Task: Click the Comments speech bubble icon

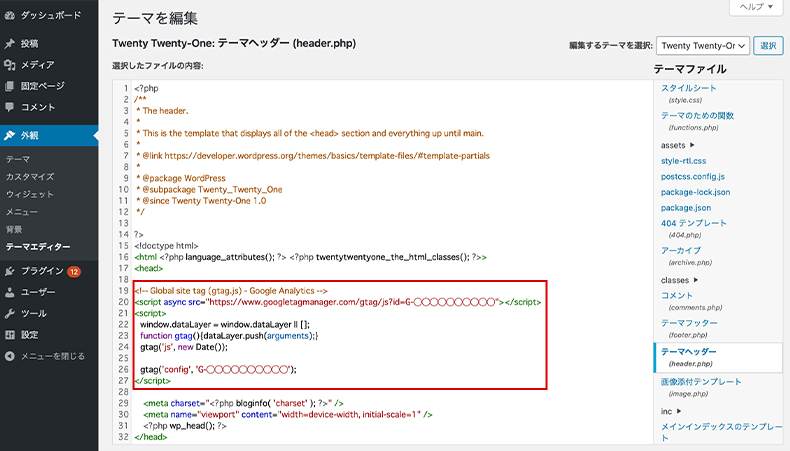Action: (x=10, y=107)
